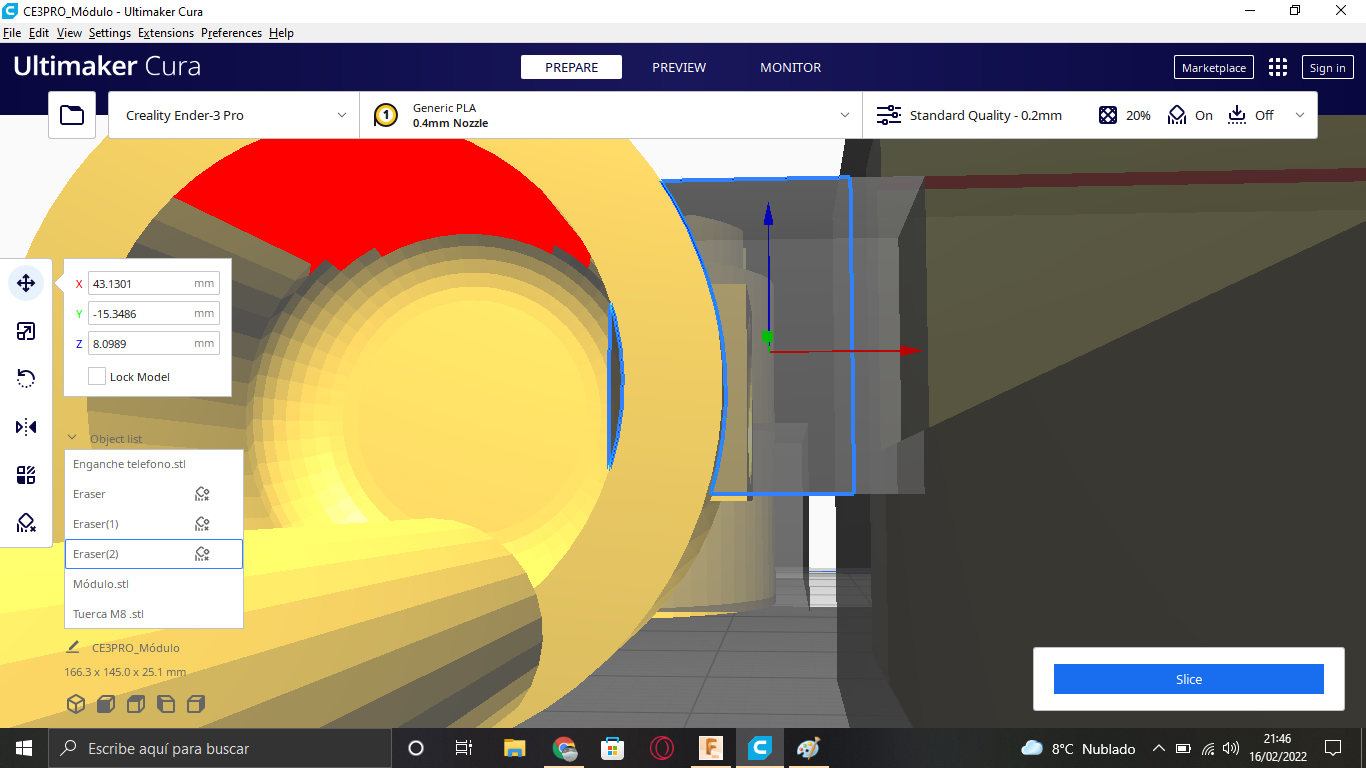The width and height of the screenshot is (1366, 768).
Task: Open Opera browser from the taskbar
Action: [x=661, y=748]
